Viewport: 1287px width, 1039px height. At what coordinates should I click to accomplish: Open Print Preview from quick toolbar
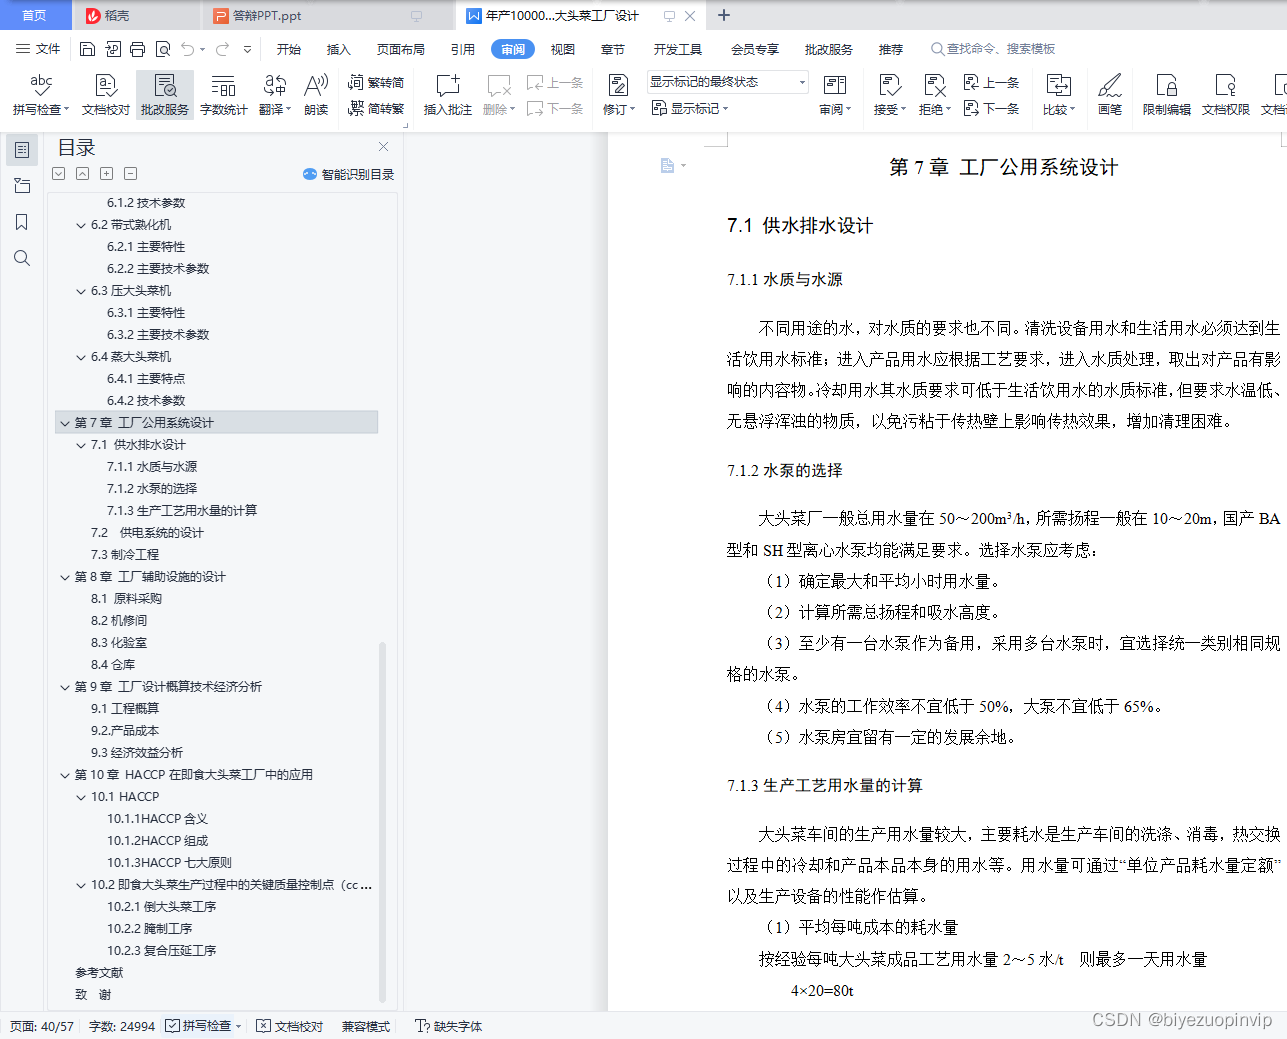coord(163,49)
